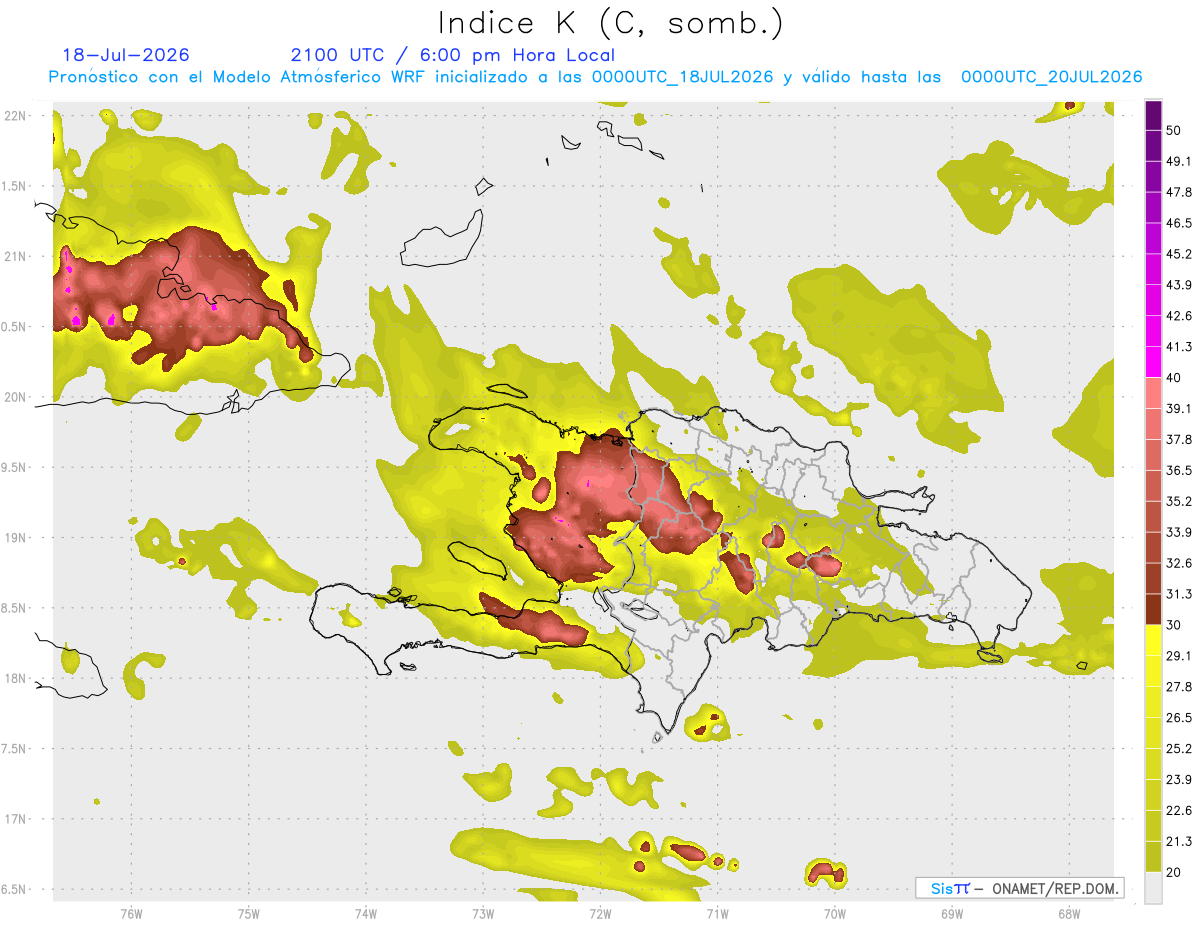The height and width of the screenshot is (927, 1200).
Task: Click the magenta color bar segment between 40 and 41.3
Action: pos(1153,362)
